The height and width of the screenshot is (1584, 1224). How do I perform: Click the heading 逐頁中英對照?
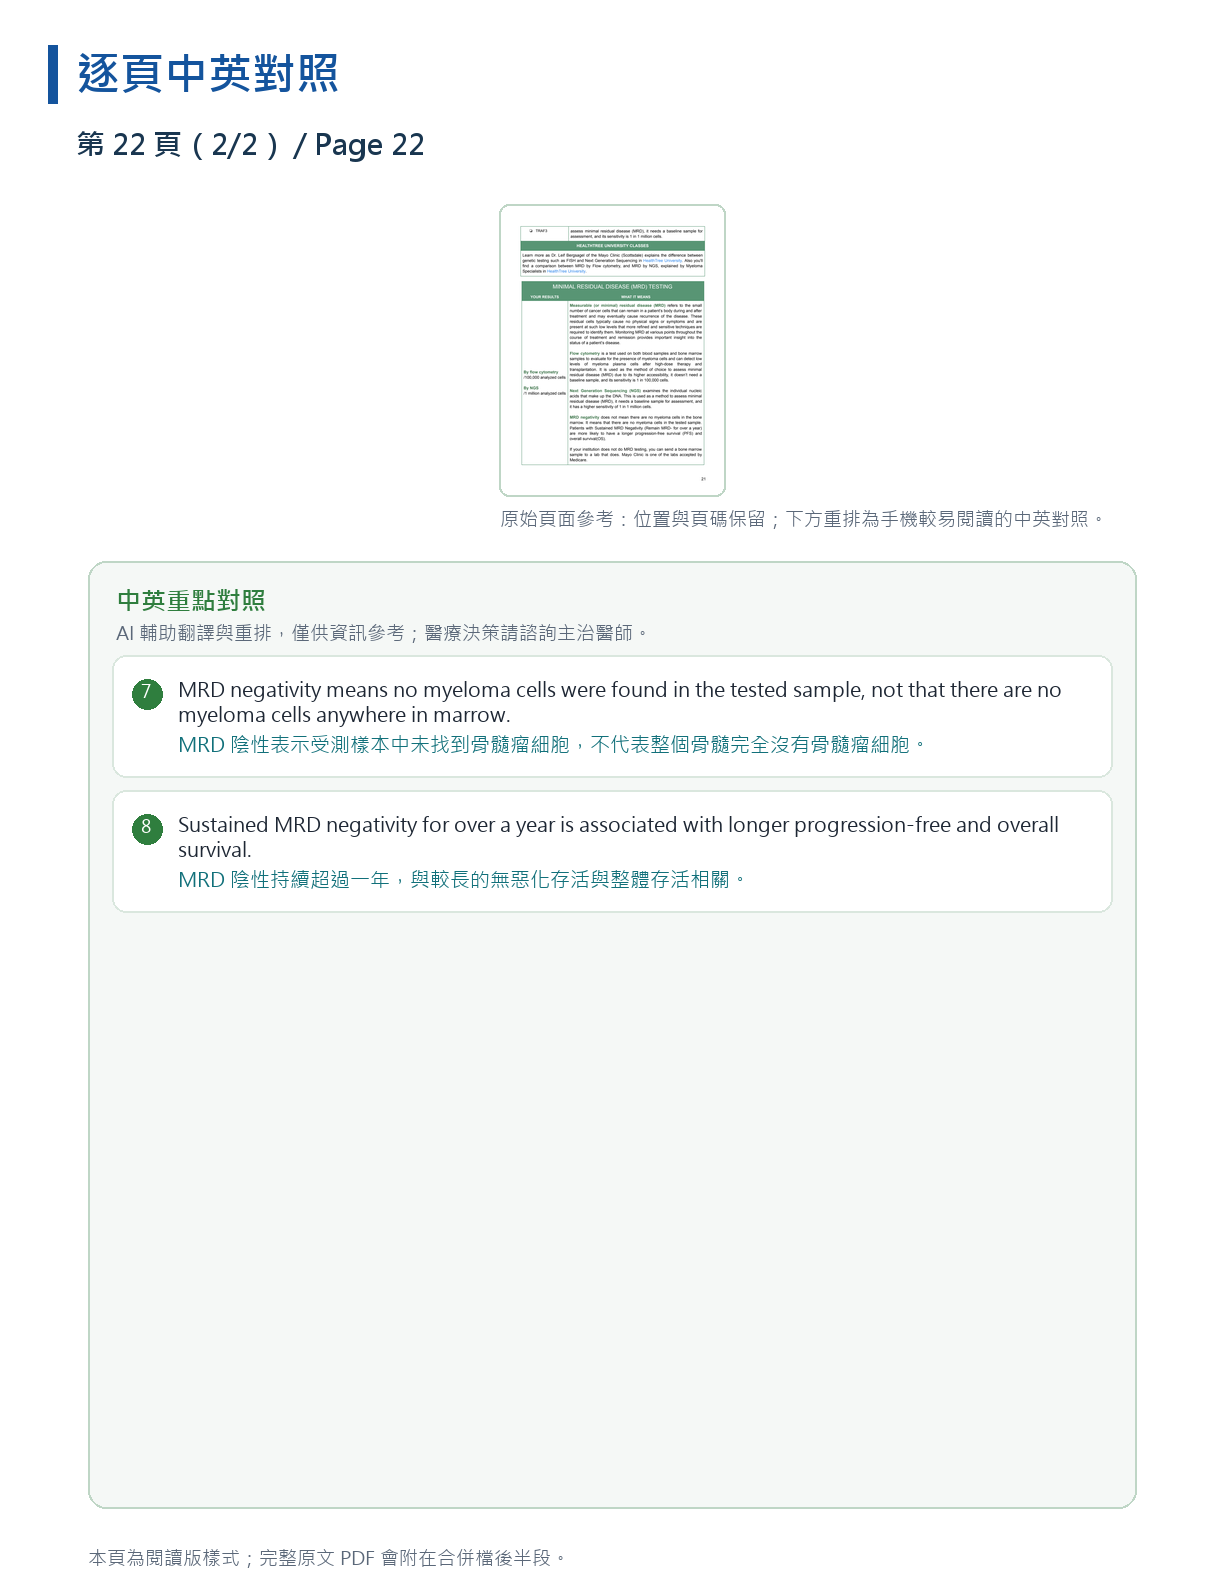208,74
